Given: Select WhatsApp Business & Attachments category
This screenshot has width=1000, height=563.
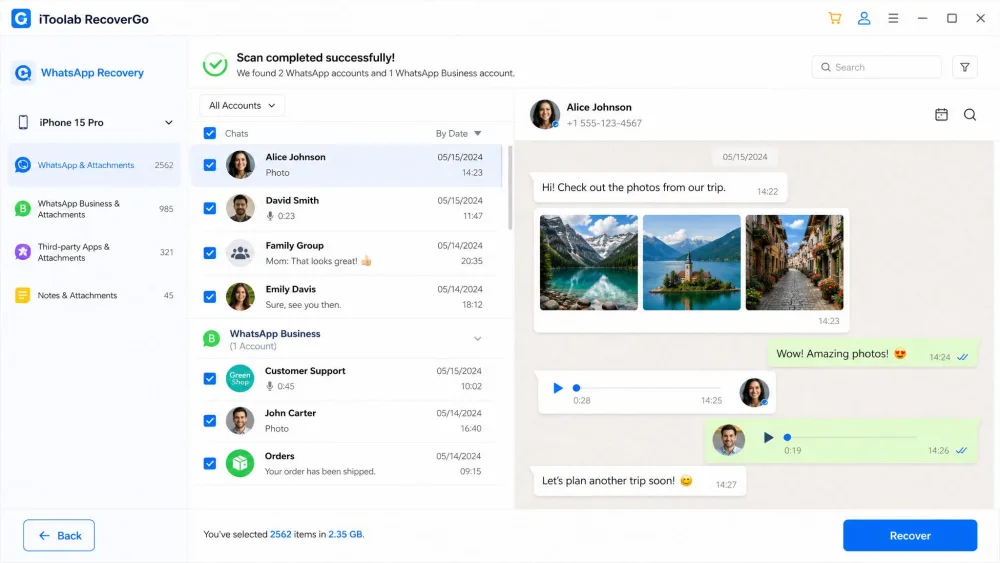Looking at the screenshot, I should (94, 209).
